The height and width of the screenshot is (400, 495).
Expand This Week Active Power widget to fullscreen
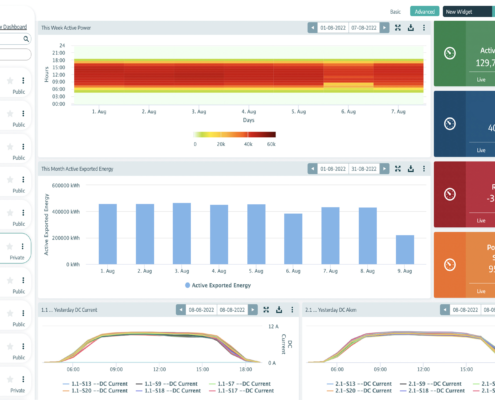pos(398,28)
